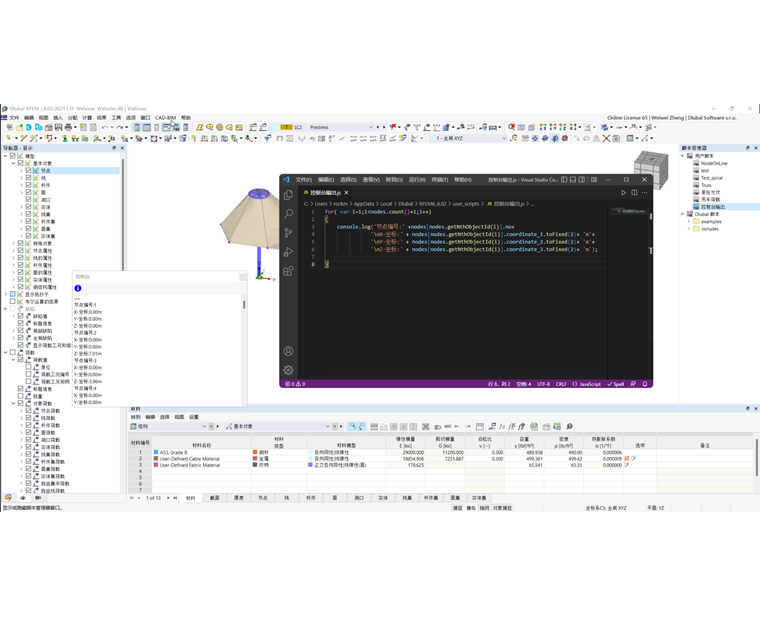Toggle the 模型 root checkbox
This screenshot has width=760, height=617.
13,156
